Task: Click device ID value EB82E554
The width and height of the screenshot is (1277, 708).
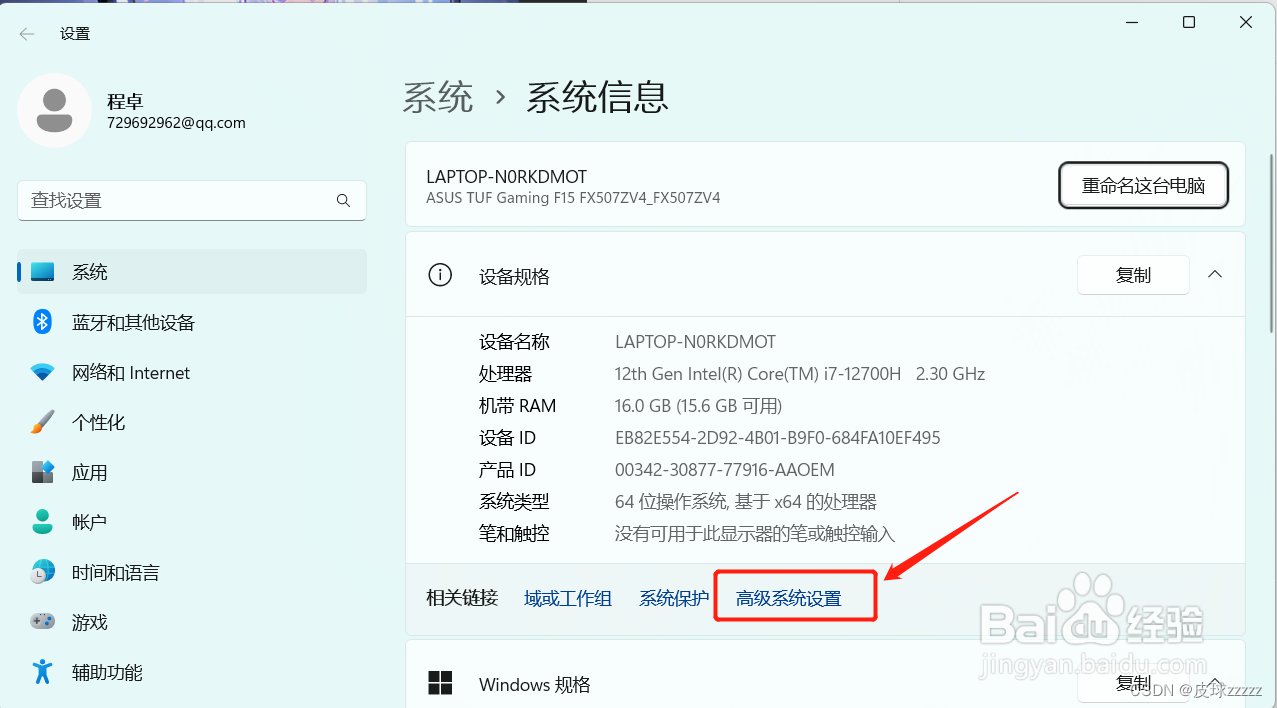Action: point(777,438)
